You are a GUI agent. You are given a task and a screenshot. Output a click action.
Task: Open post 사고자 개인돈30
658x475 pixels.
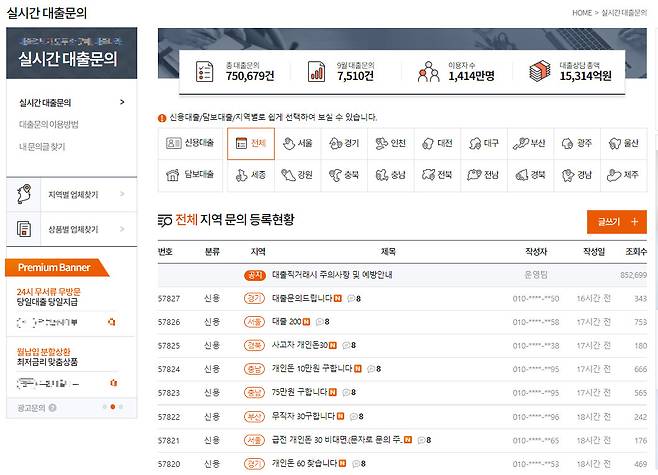coord(300,345)
